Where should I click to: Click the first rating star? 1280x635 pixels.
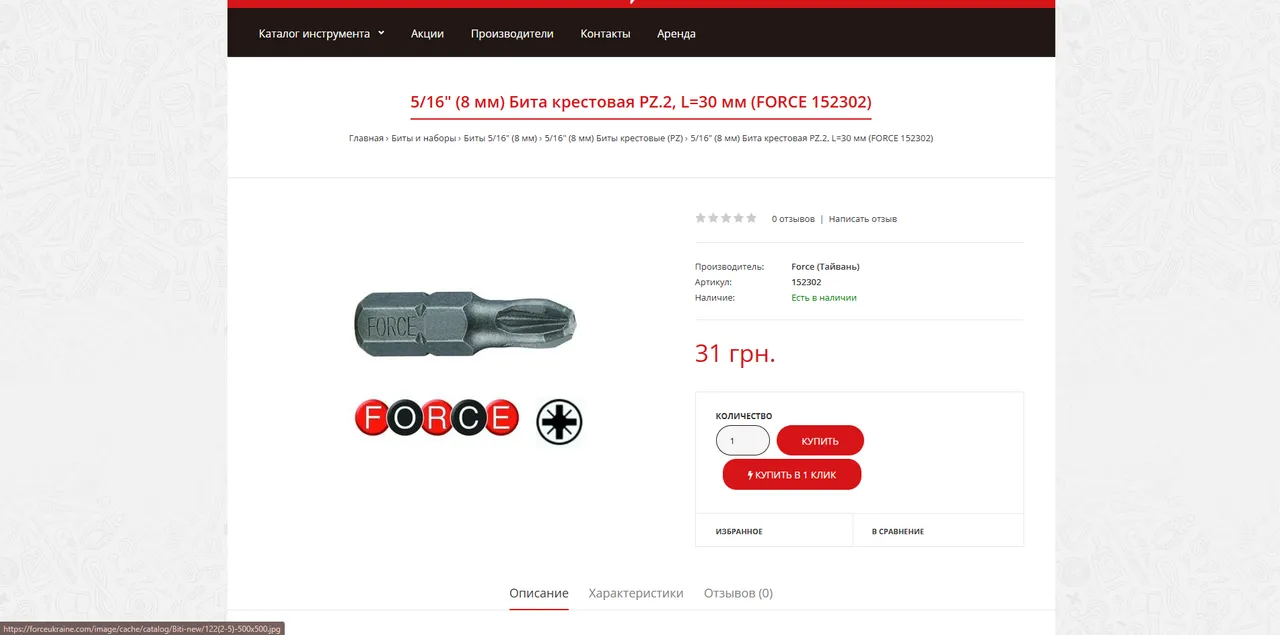(x=701, y=218)
